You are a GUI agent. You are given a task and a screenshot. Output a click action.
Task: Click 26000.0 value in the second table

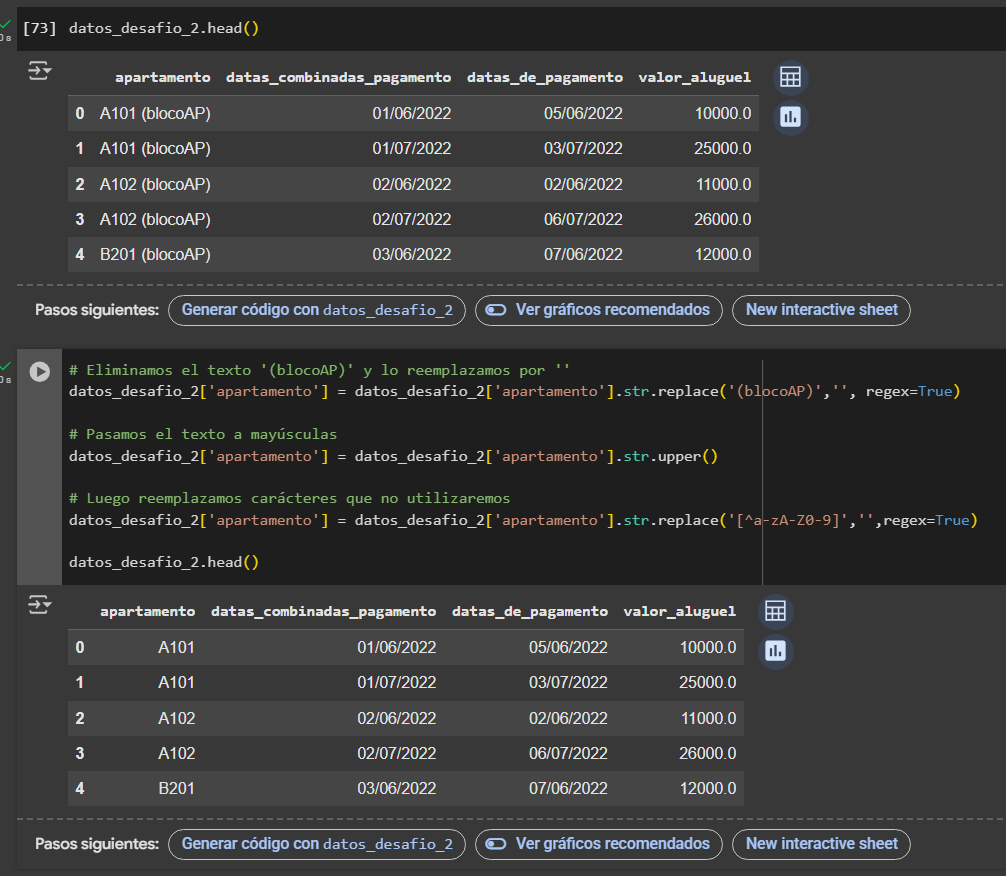coord(708,753)
